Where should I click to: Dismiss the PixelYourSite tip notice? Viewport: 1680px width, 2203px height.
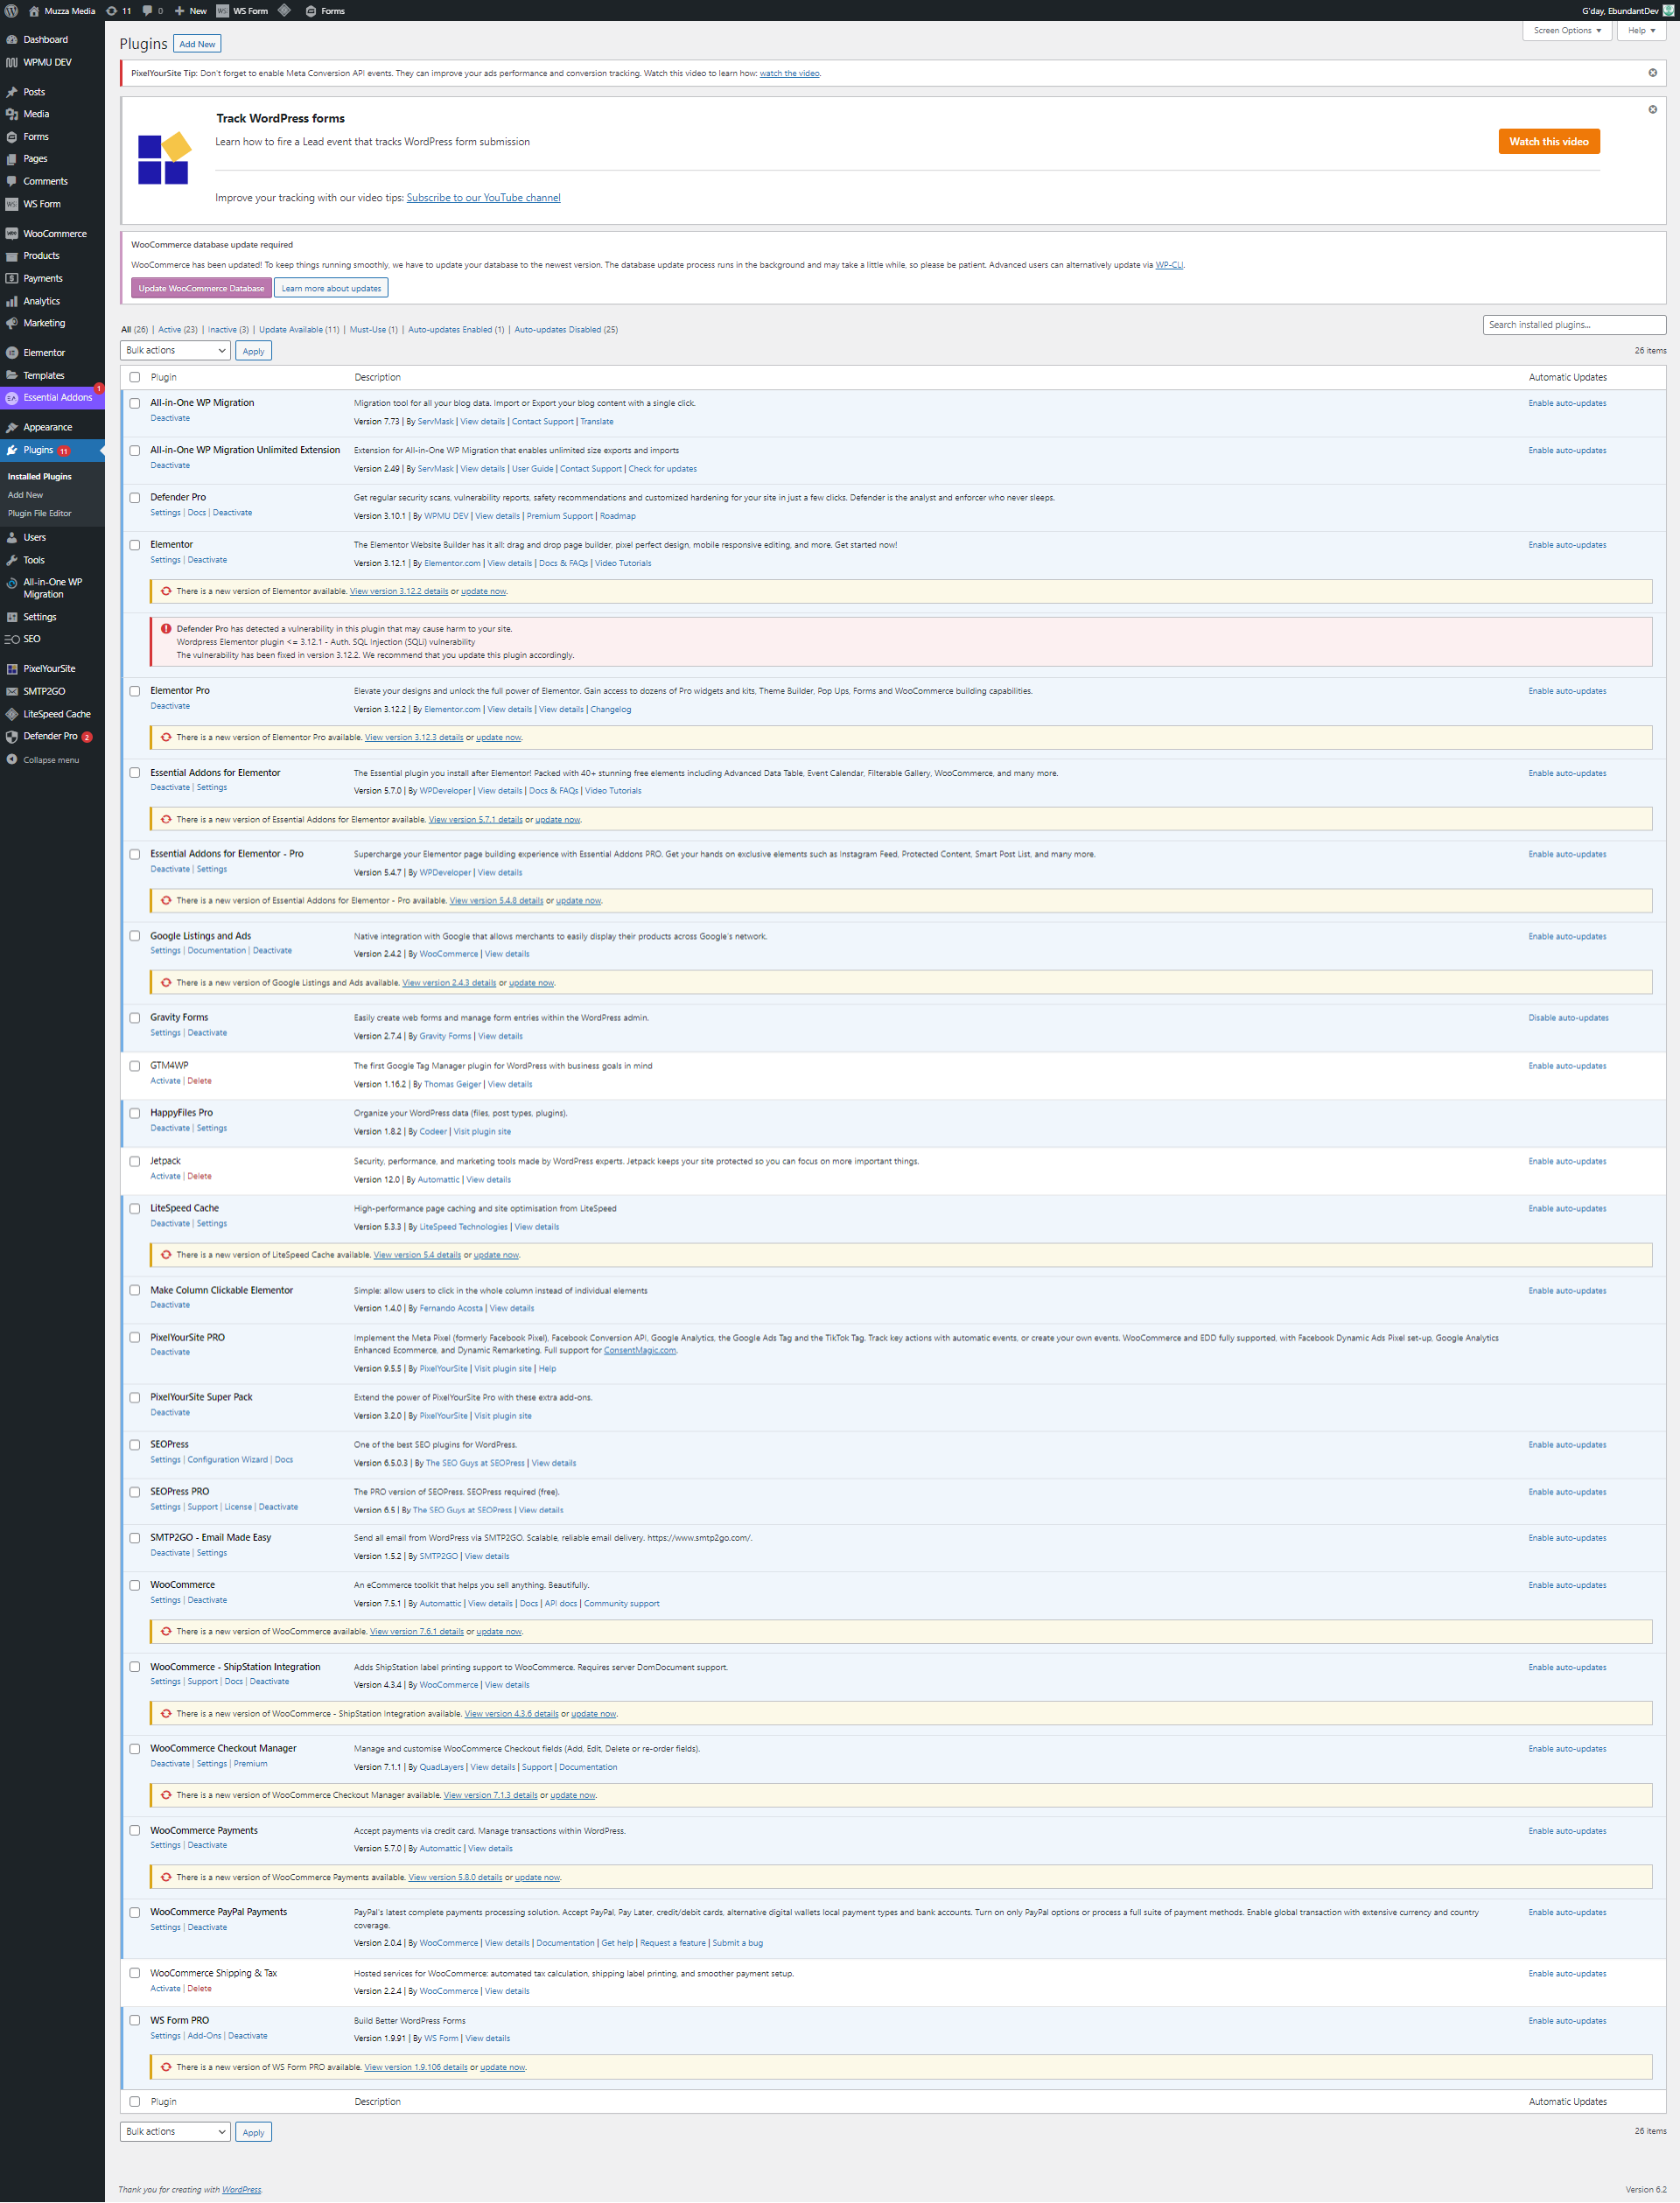(1652, 73)
